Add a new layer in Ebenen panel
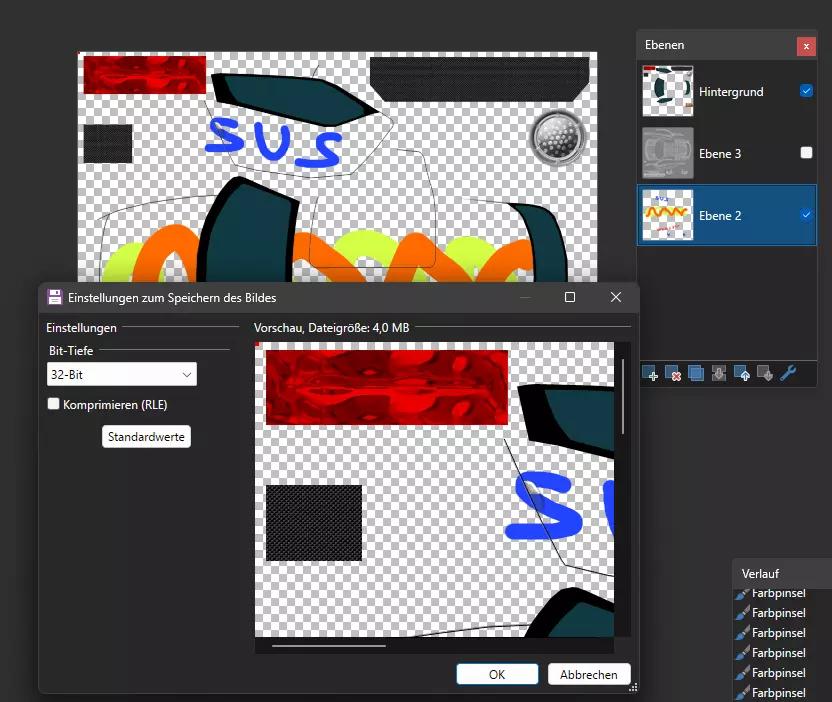Viewport: 832px width, 702px height. [651, 374]
